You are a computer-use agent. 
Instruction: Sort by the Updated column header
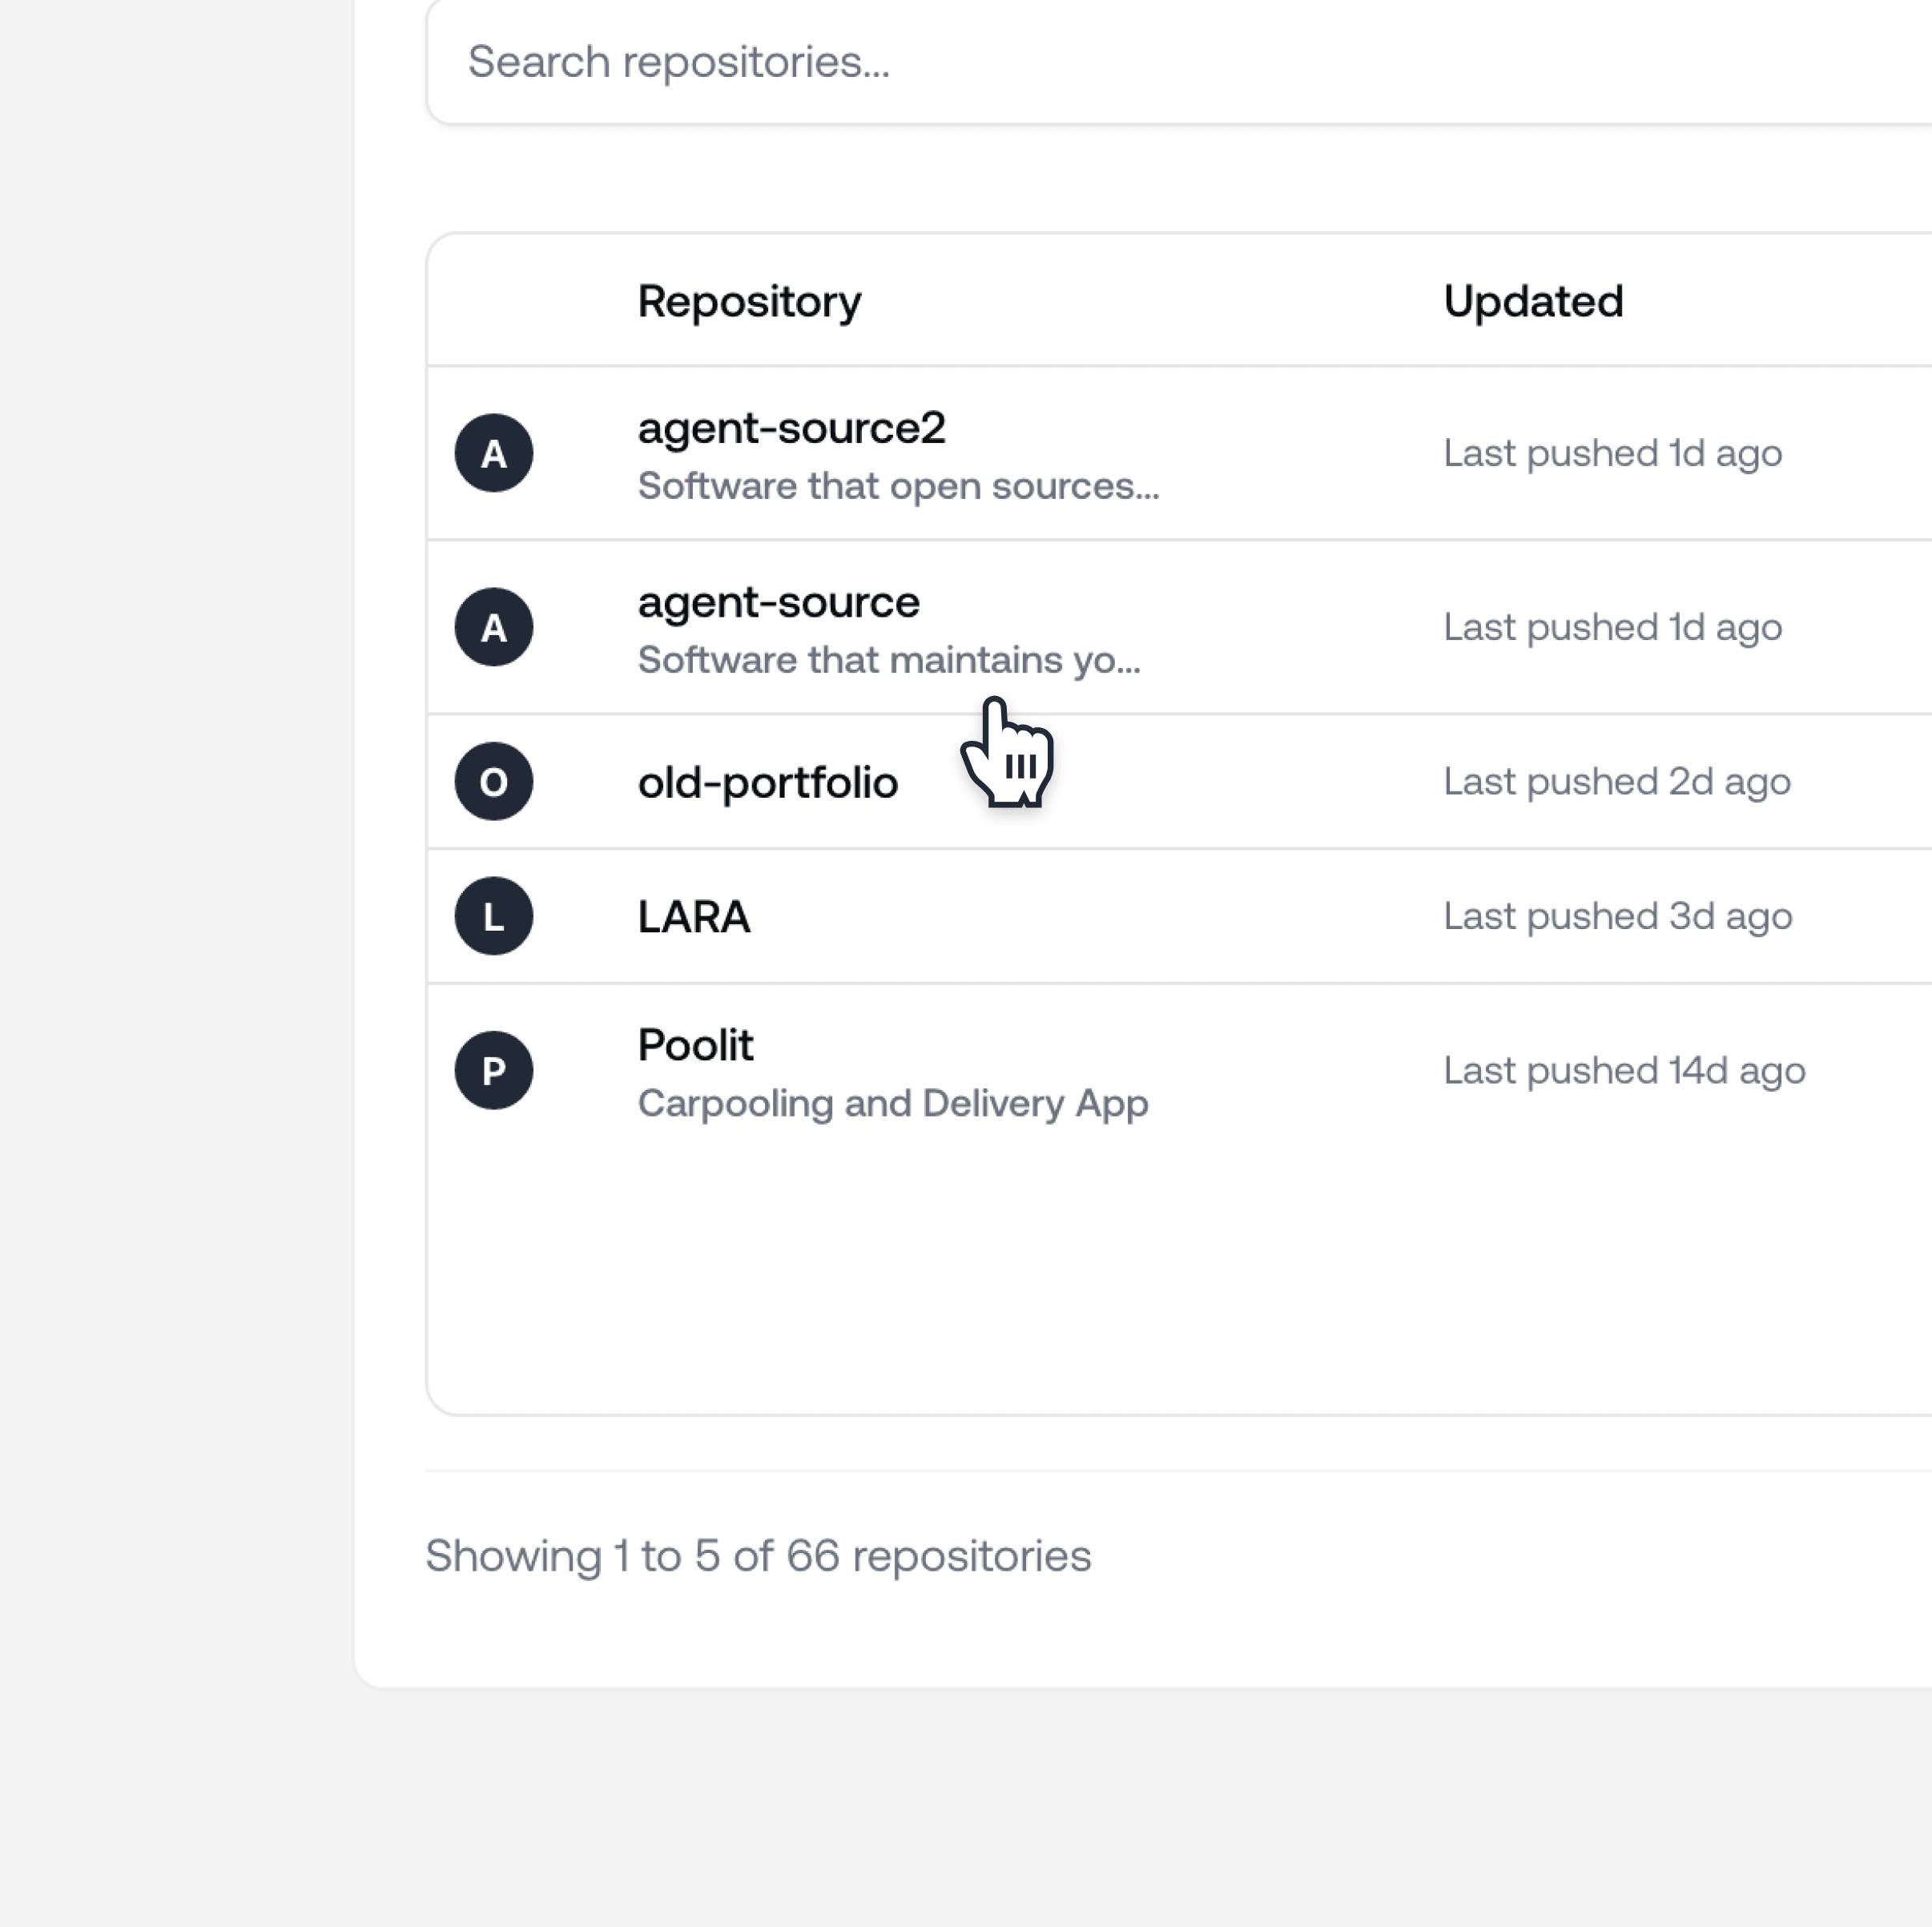click(x=1532, y=301)
